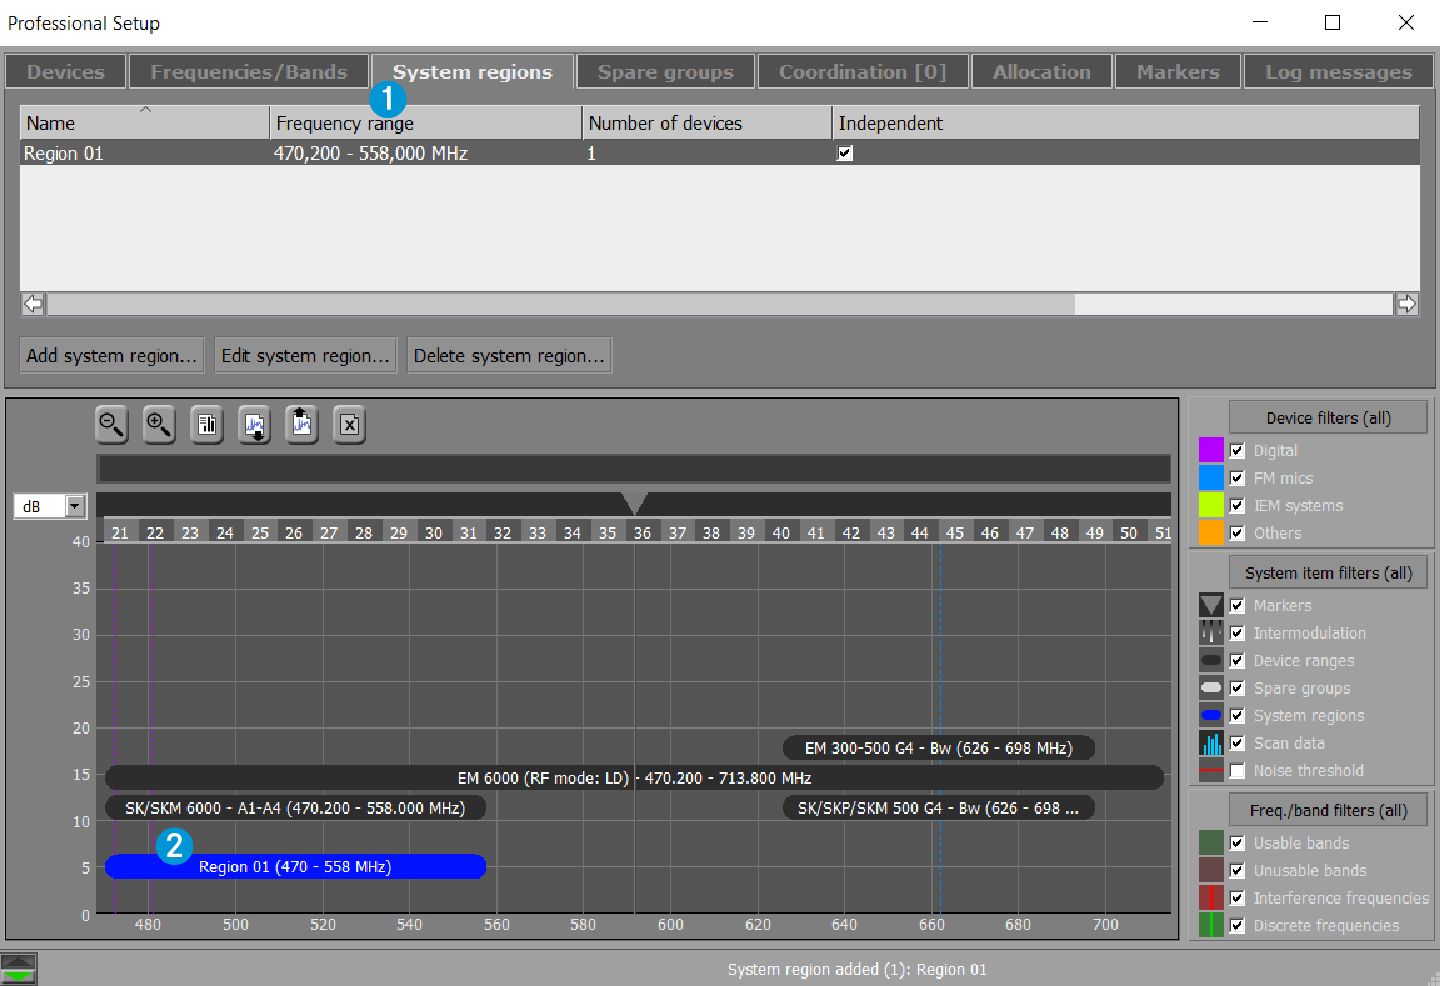
Task: Enable the Noise threshold checkbox
Action: click(1237, 770)
